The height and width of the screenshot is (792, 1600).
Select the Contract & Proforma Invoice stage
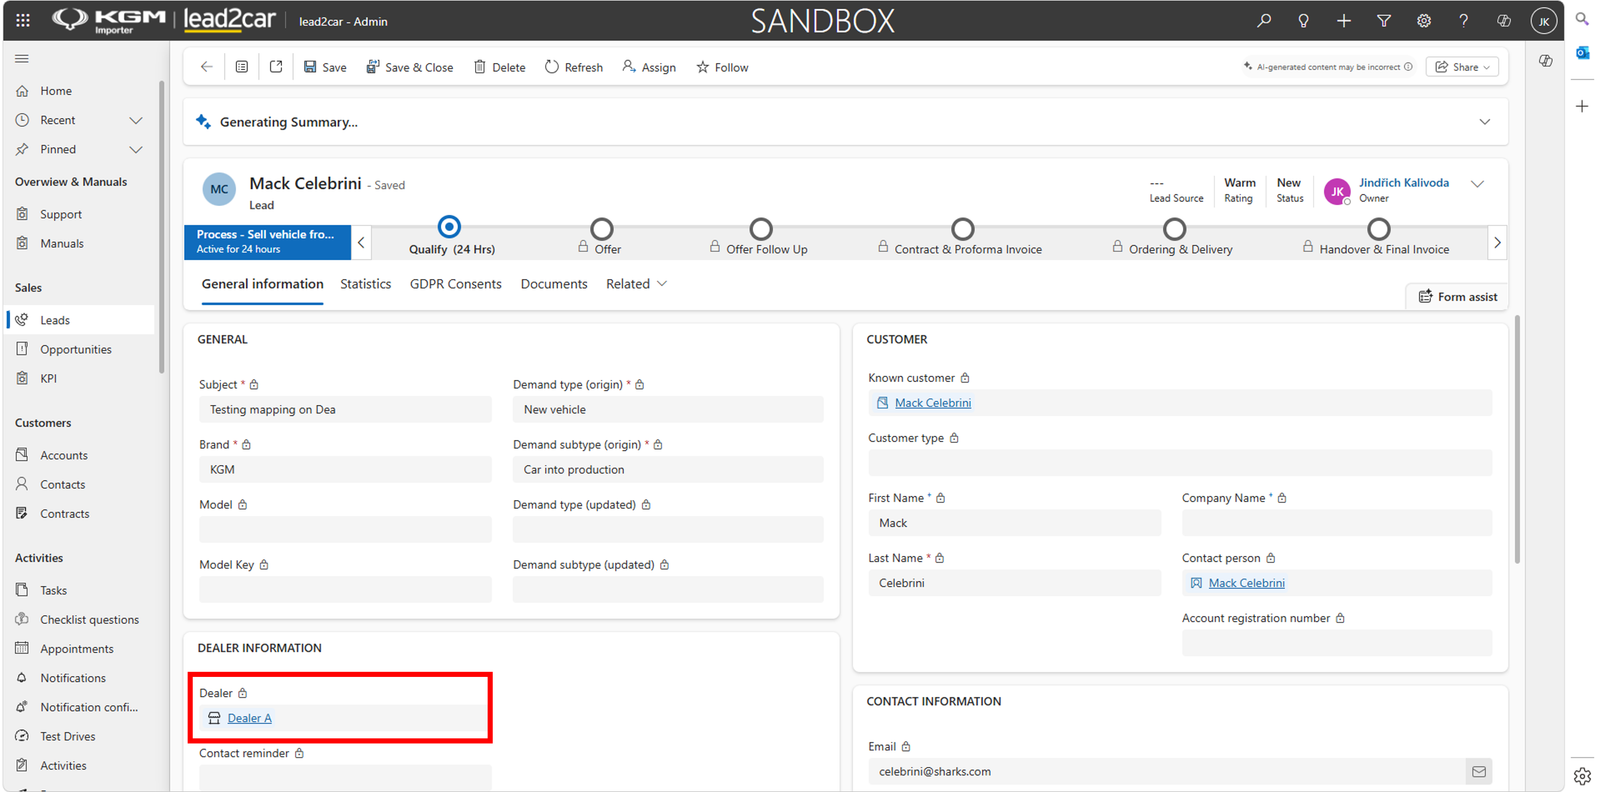962,229
